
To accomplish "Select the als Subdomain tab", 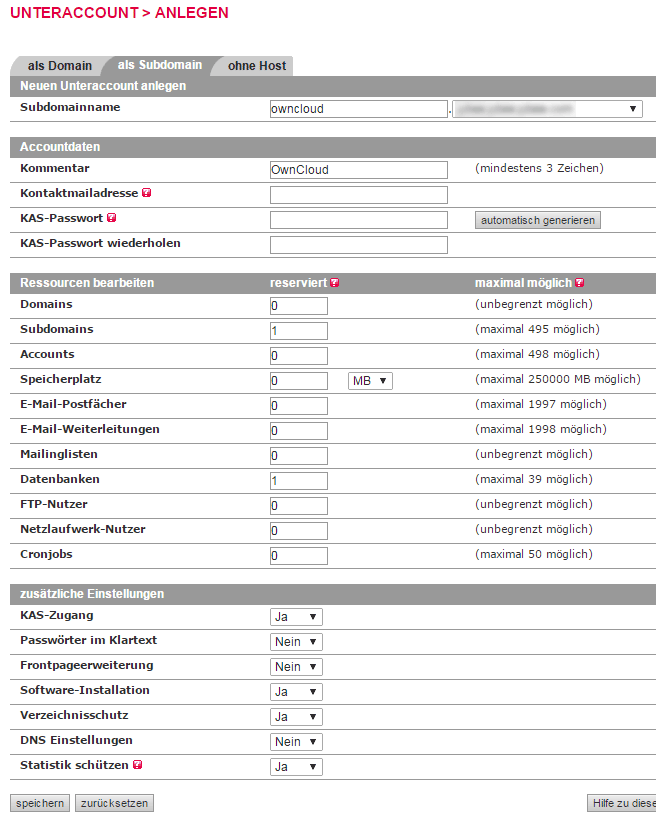I will pyautogui.click(x=160, y=65).
